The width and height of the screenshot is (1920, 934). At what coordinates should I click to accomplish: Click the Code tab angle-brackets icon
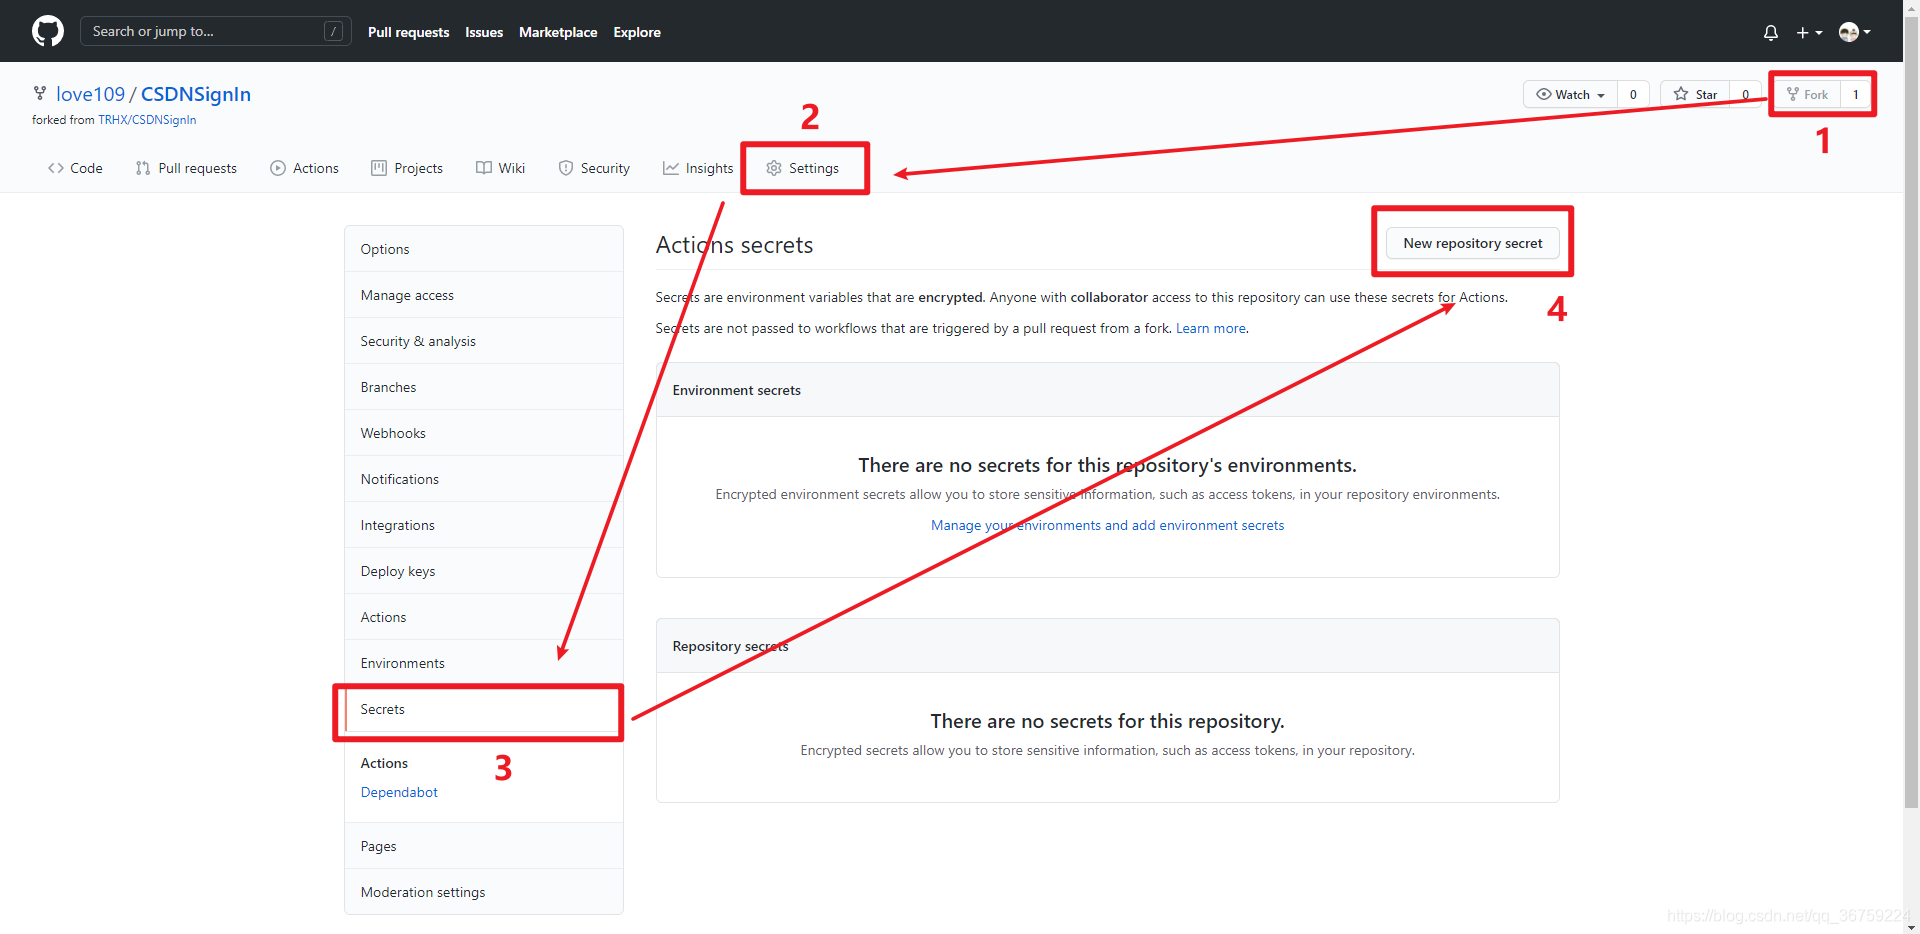56,168
